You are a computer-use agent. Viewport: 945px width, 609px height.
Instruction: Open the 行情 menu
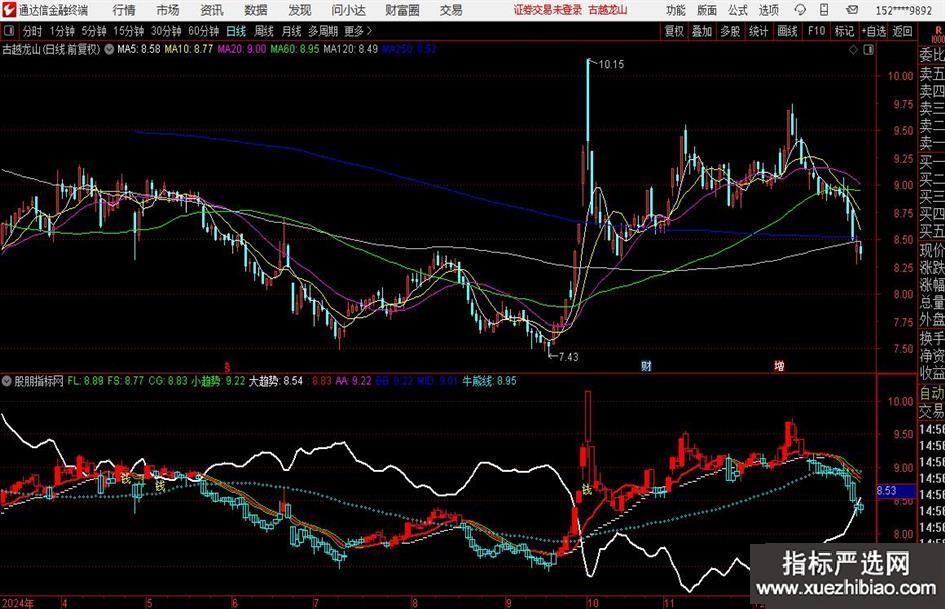pos(124,10)
